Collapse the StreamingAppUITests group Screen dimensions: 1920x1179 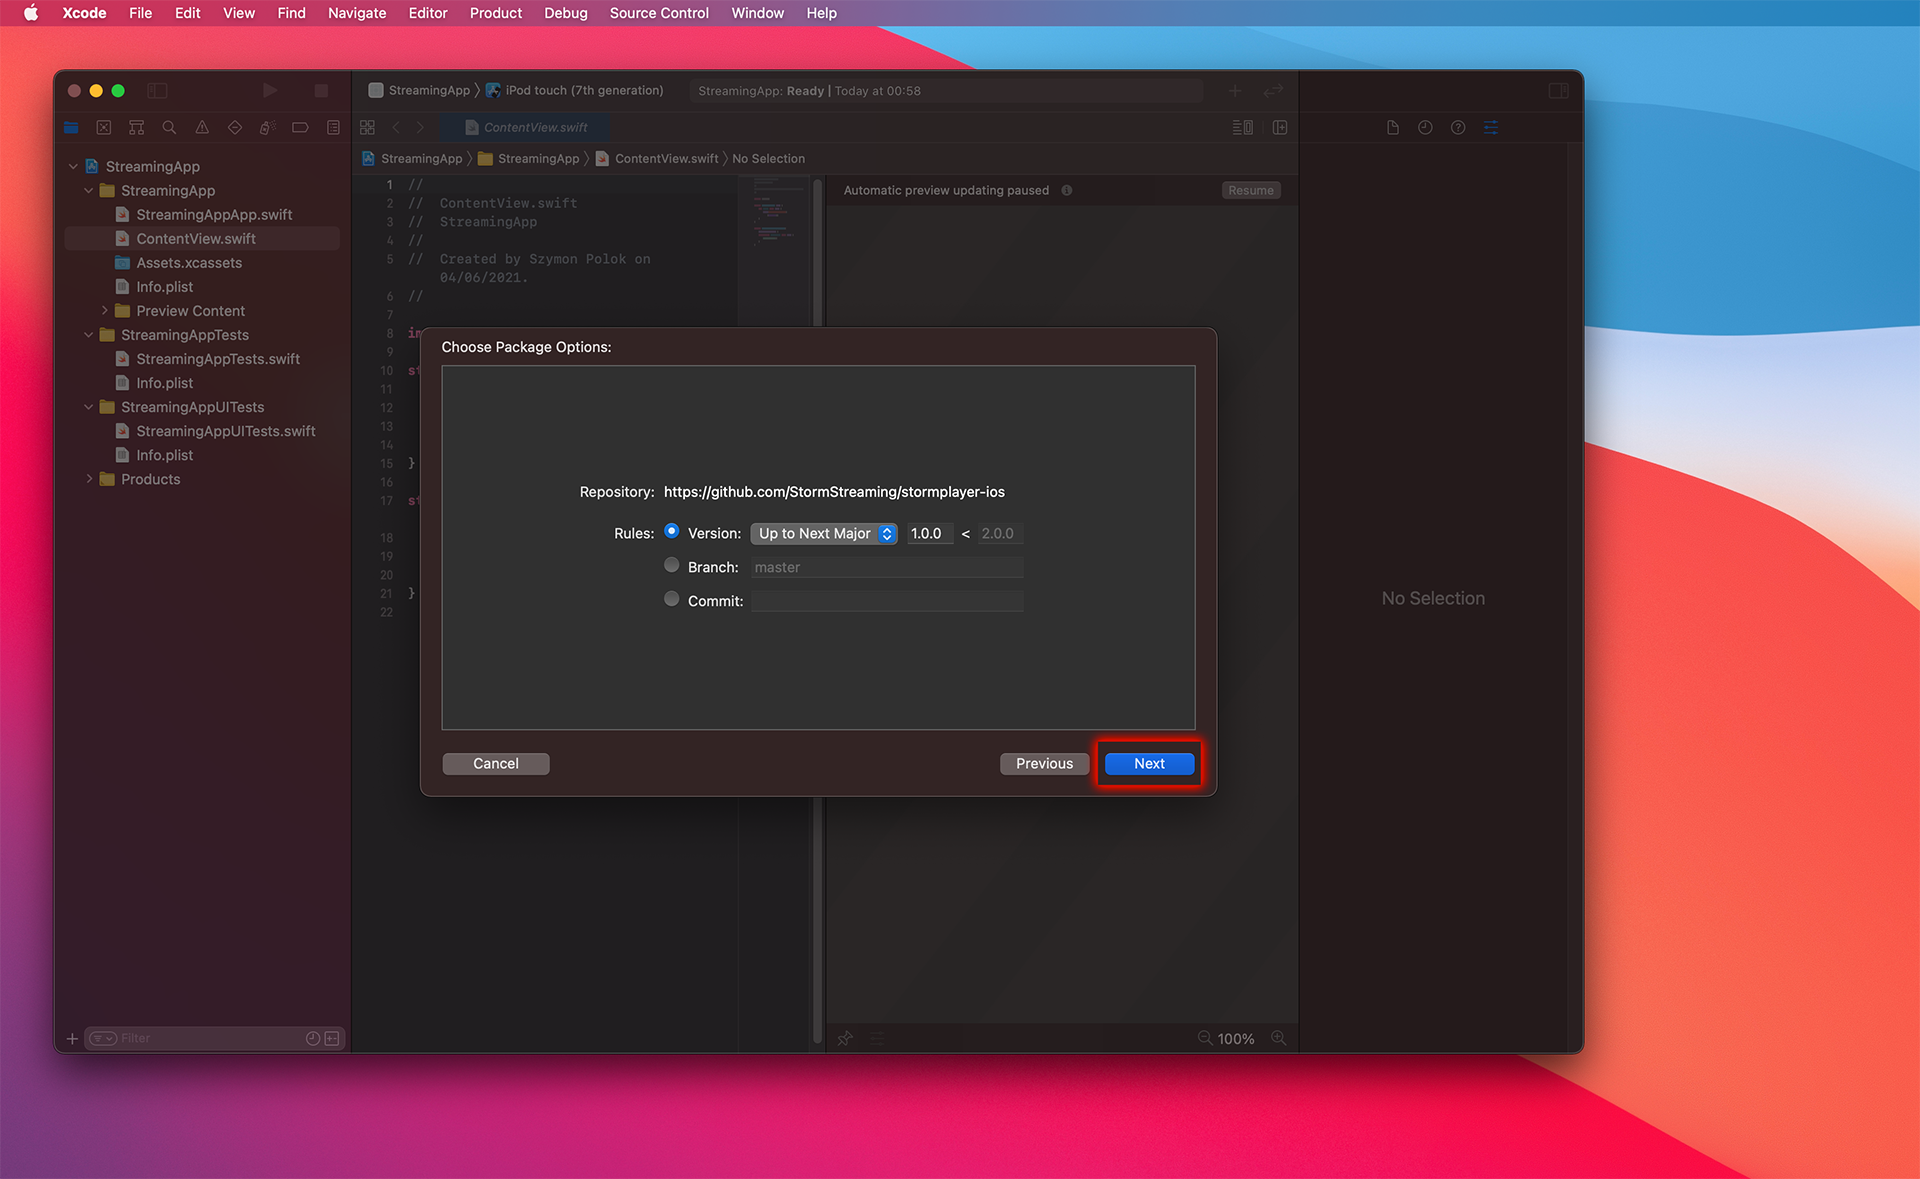[89, 406]
